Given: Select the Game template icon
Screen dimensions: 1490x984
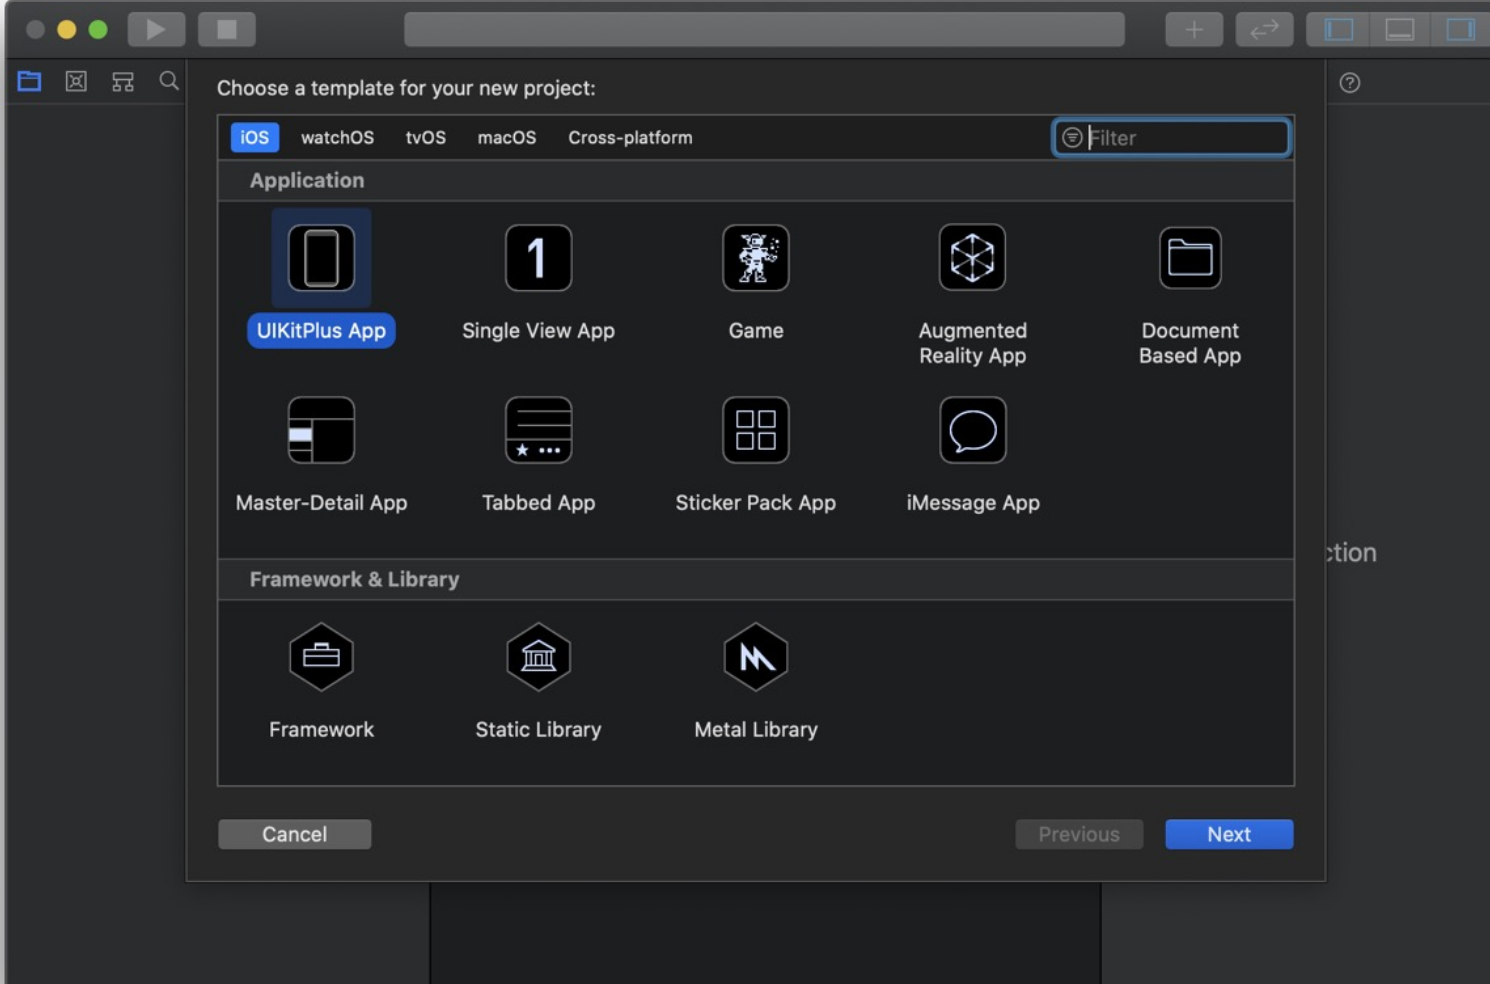Looking at the screenshot, I should pyautogui.click(x=756, y=258).
